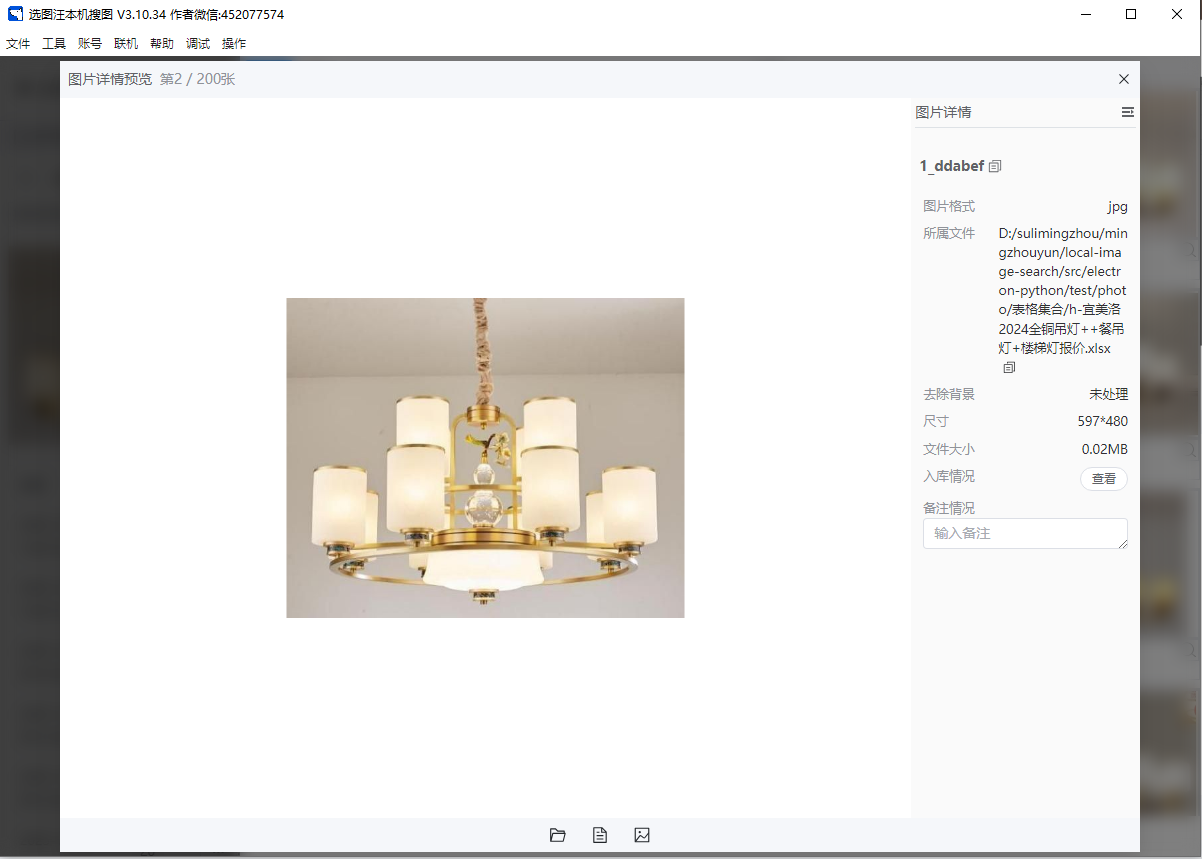Image resolution: width=1202 pixels, height=859 pixels.
Task: Click the app logo in the title bar
Action: click(x=15, y=15)
